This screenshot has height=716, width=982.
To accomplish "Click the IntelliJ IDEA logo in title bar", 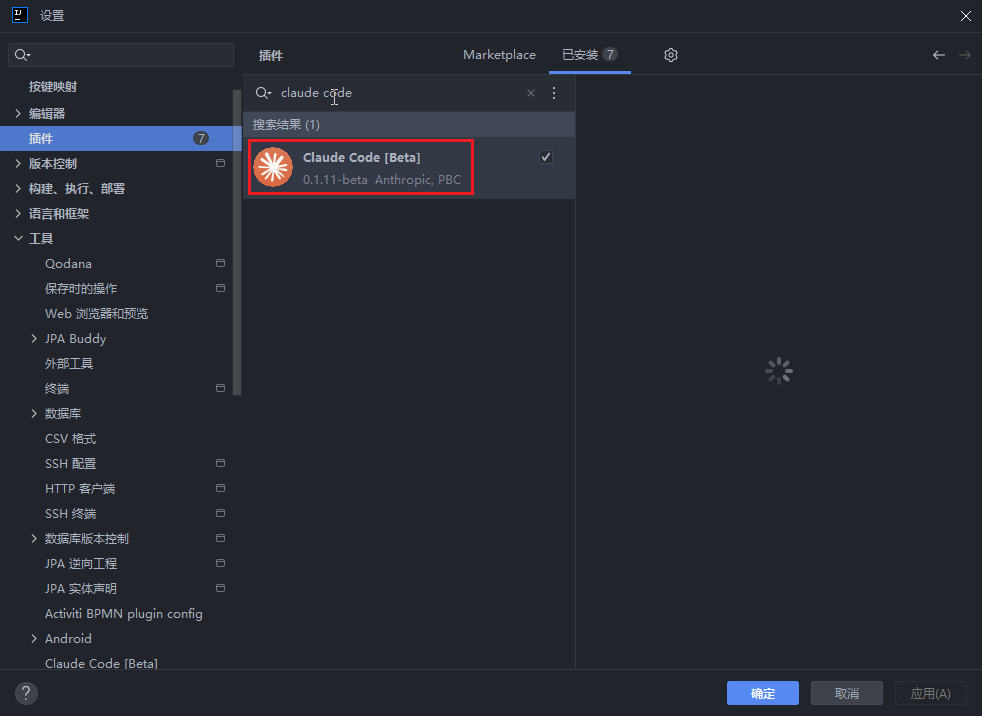I will click(x=20, y=15).
